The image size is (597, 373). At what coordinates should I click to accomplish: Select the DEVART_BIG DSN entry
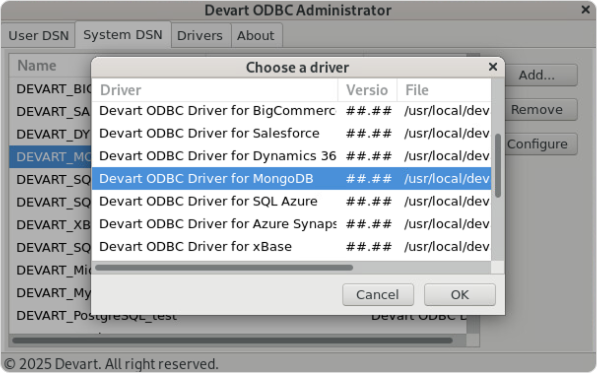[51, 89]
